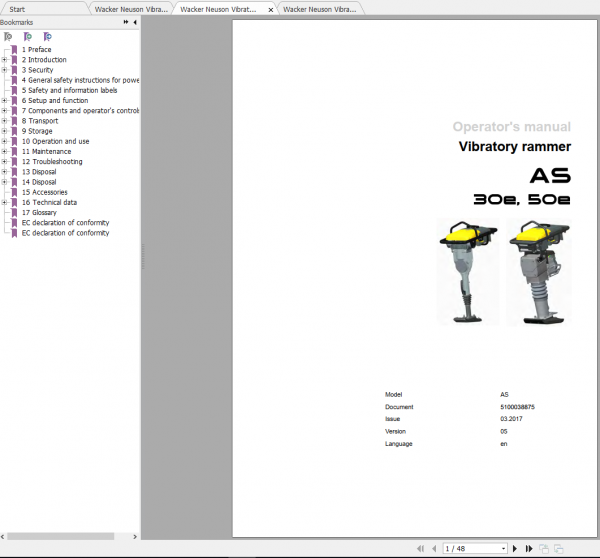
Task: Expand the 9 Storage bookmark
Action: pyautogui.click(x=4, y=131)
